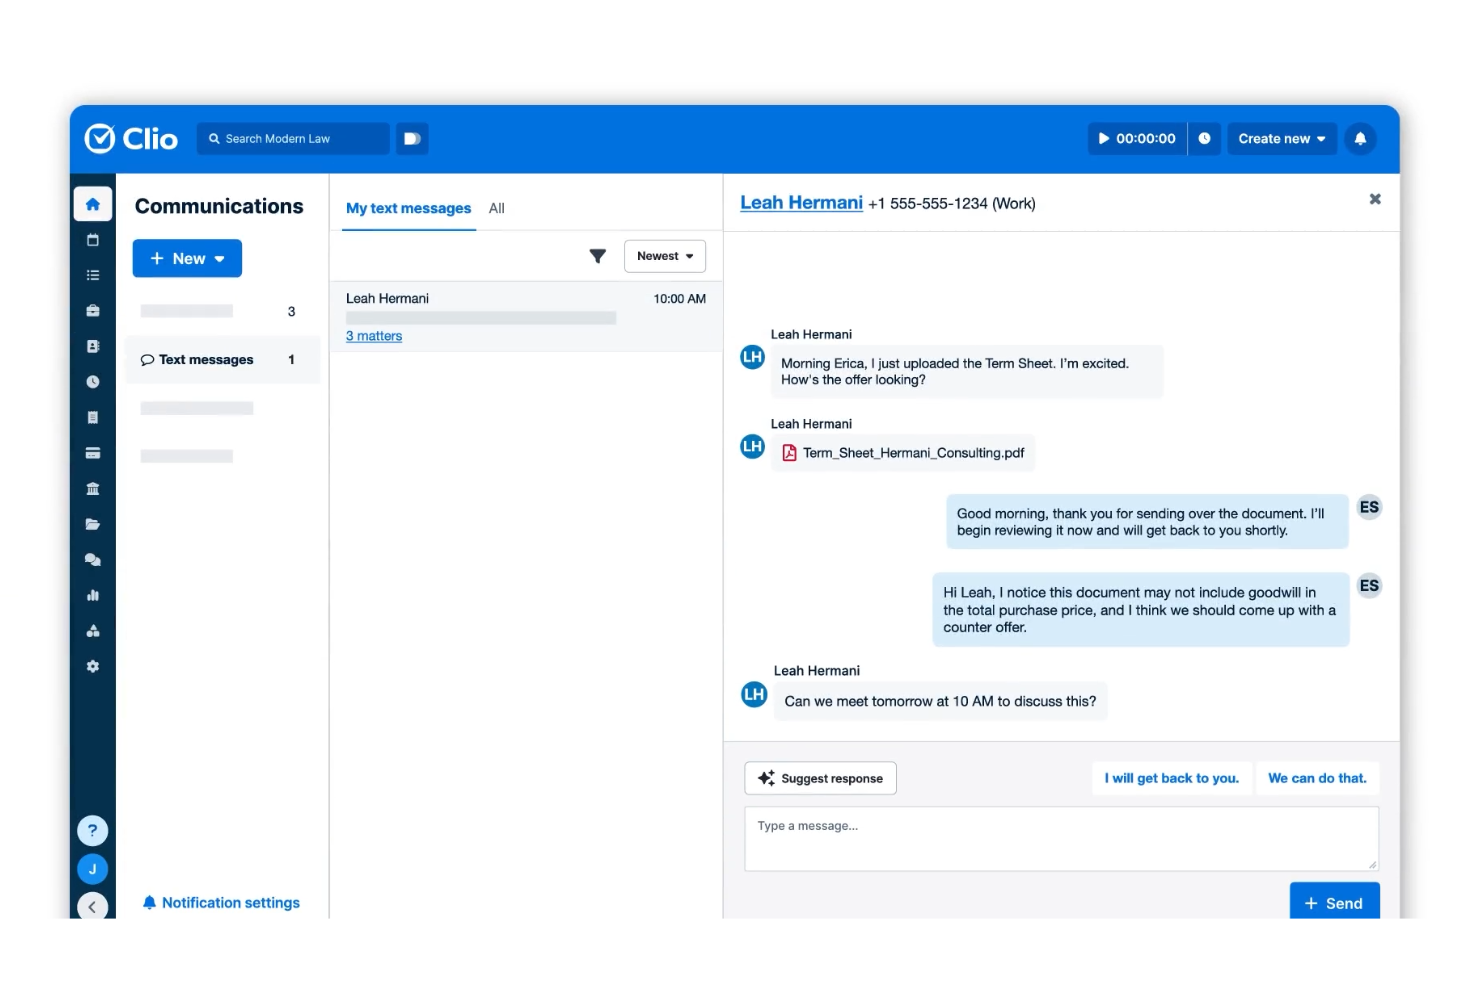
Task: Open the Create new dropdown
Action: point(1281,138)
